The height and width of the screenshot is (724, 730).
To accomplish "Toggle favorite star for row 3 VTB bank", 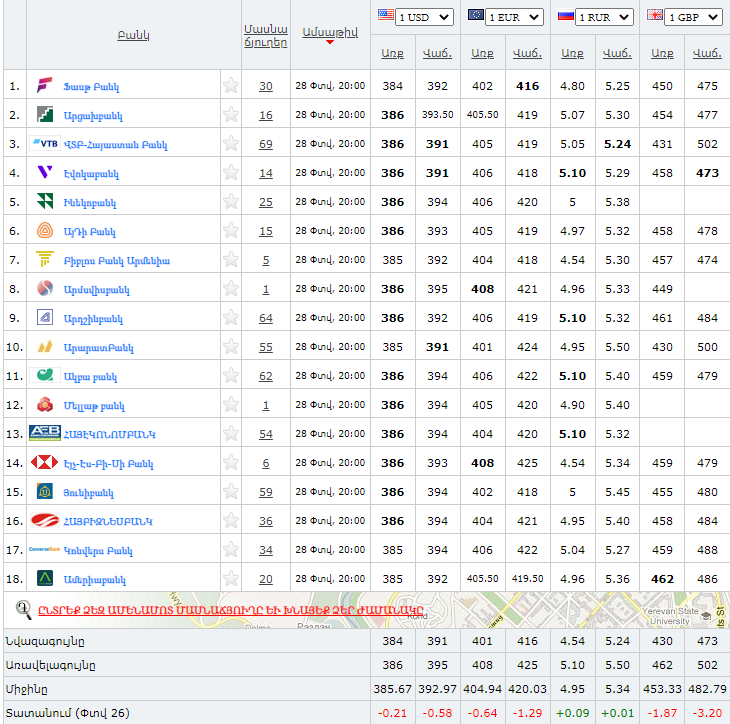I will tap(230, 143).
